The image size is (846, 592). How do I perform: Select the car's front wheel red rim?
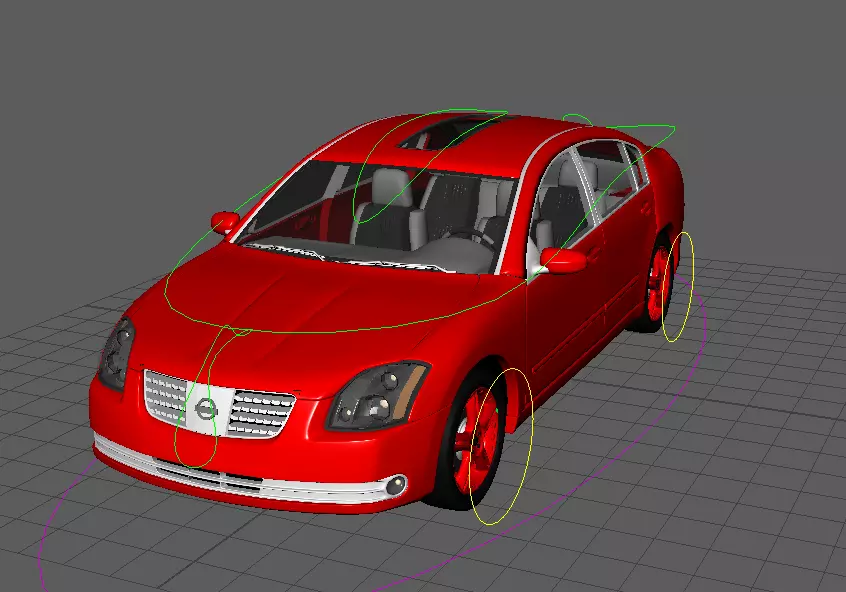pos(476,440)
